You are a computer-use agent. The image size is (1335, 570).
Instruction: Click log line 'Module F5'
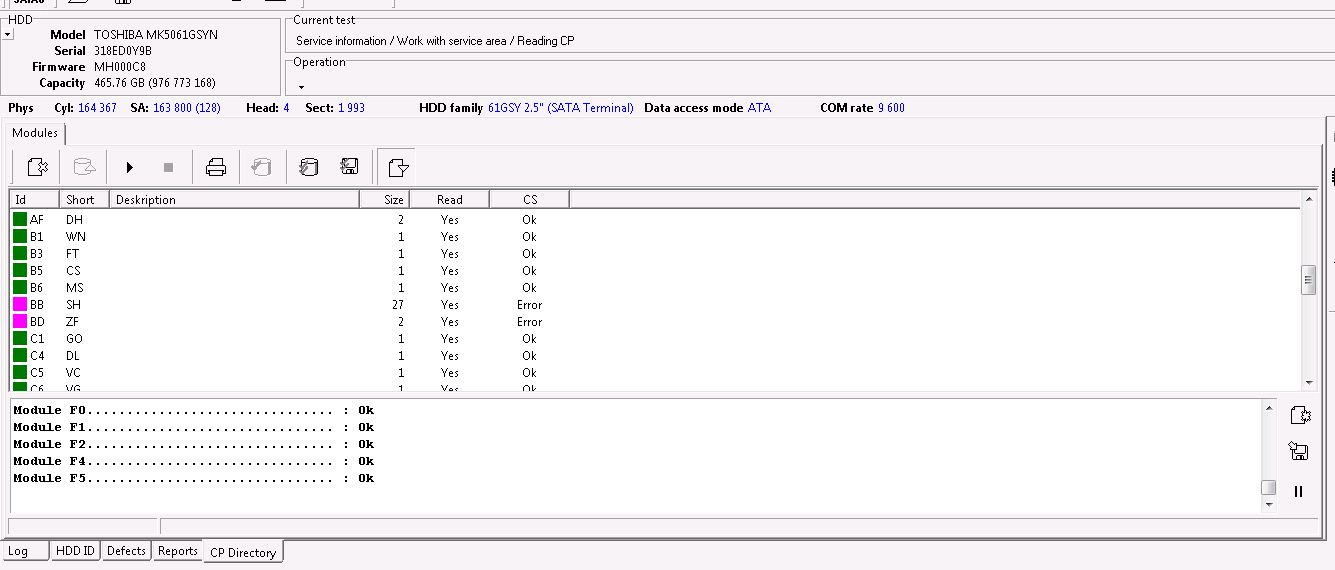click(x=193, y=478)
